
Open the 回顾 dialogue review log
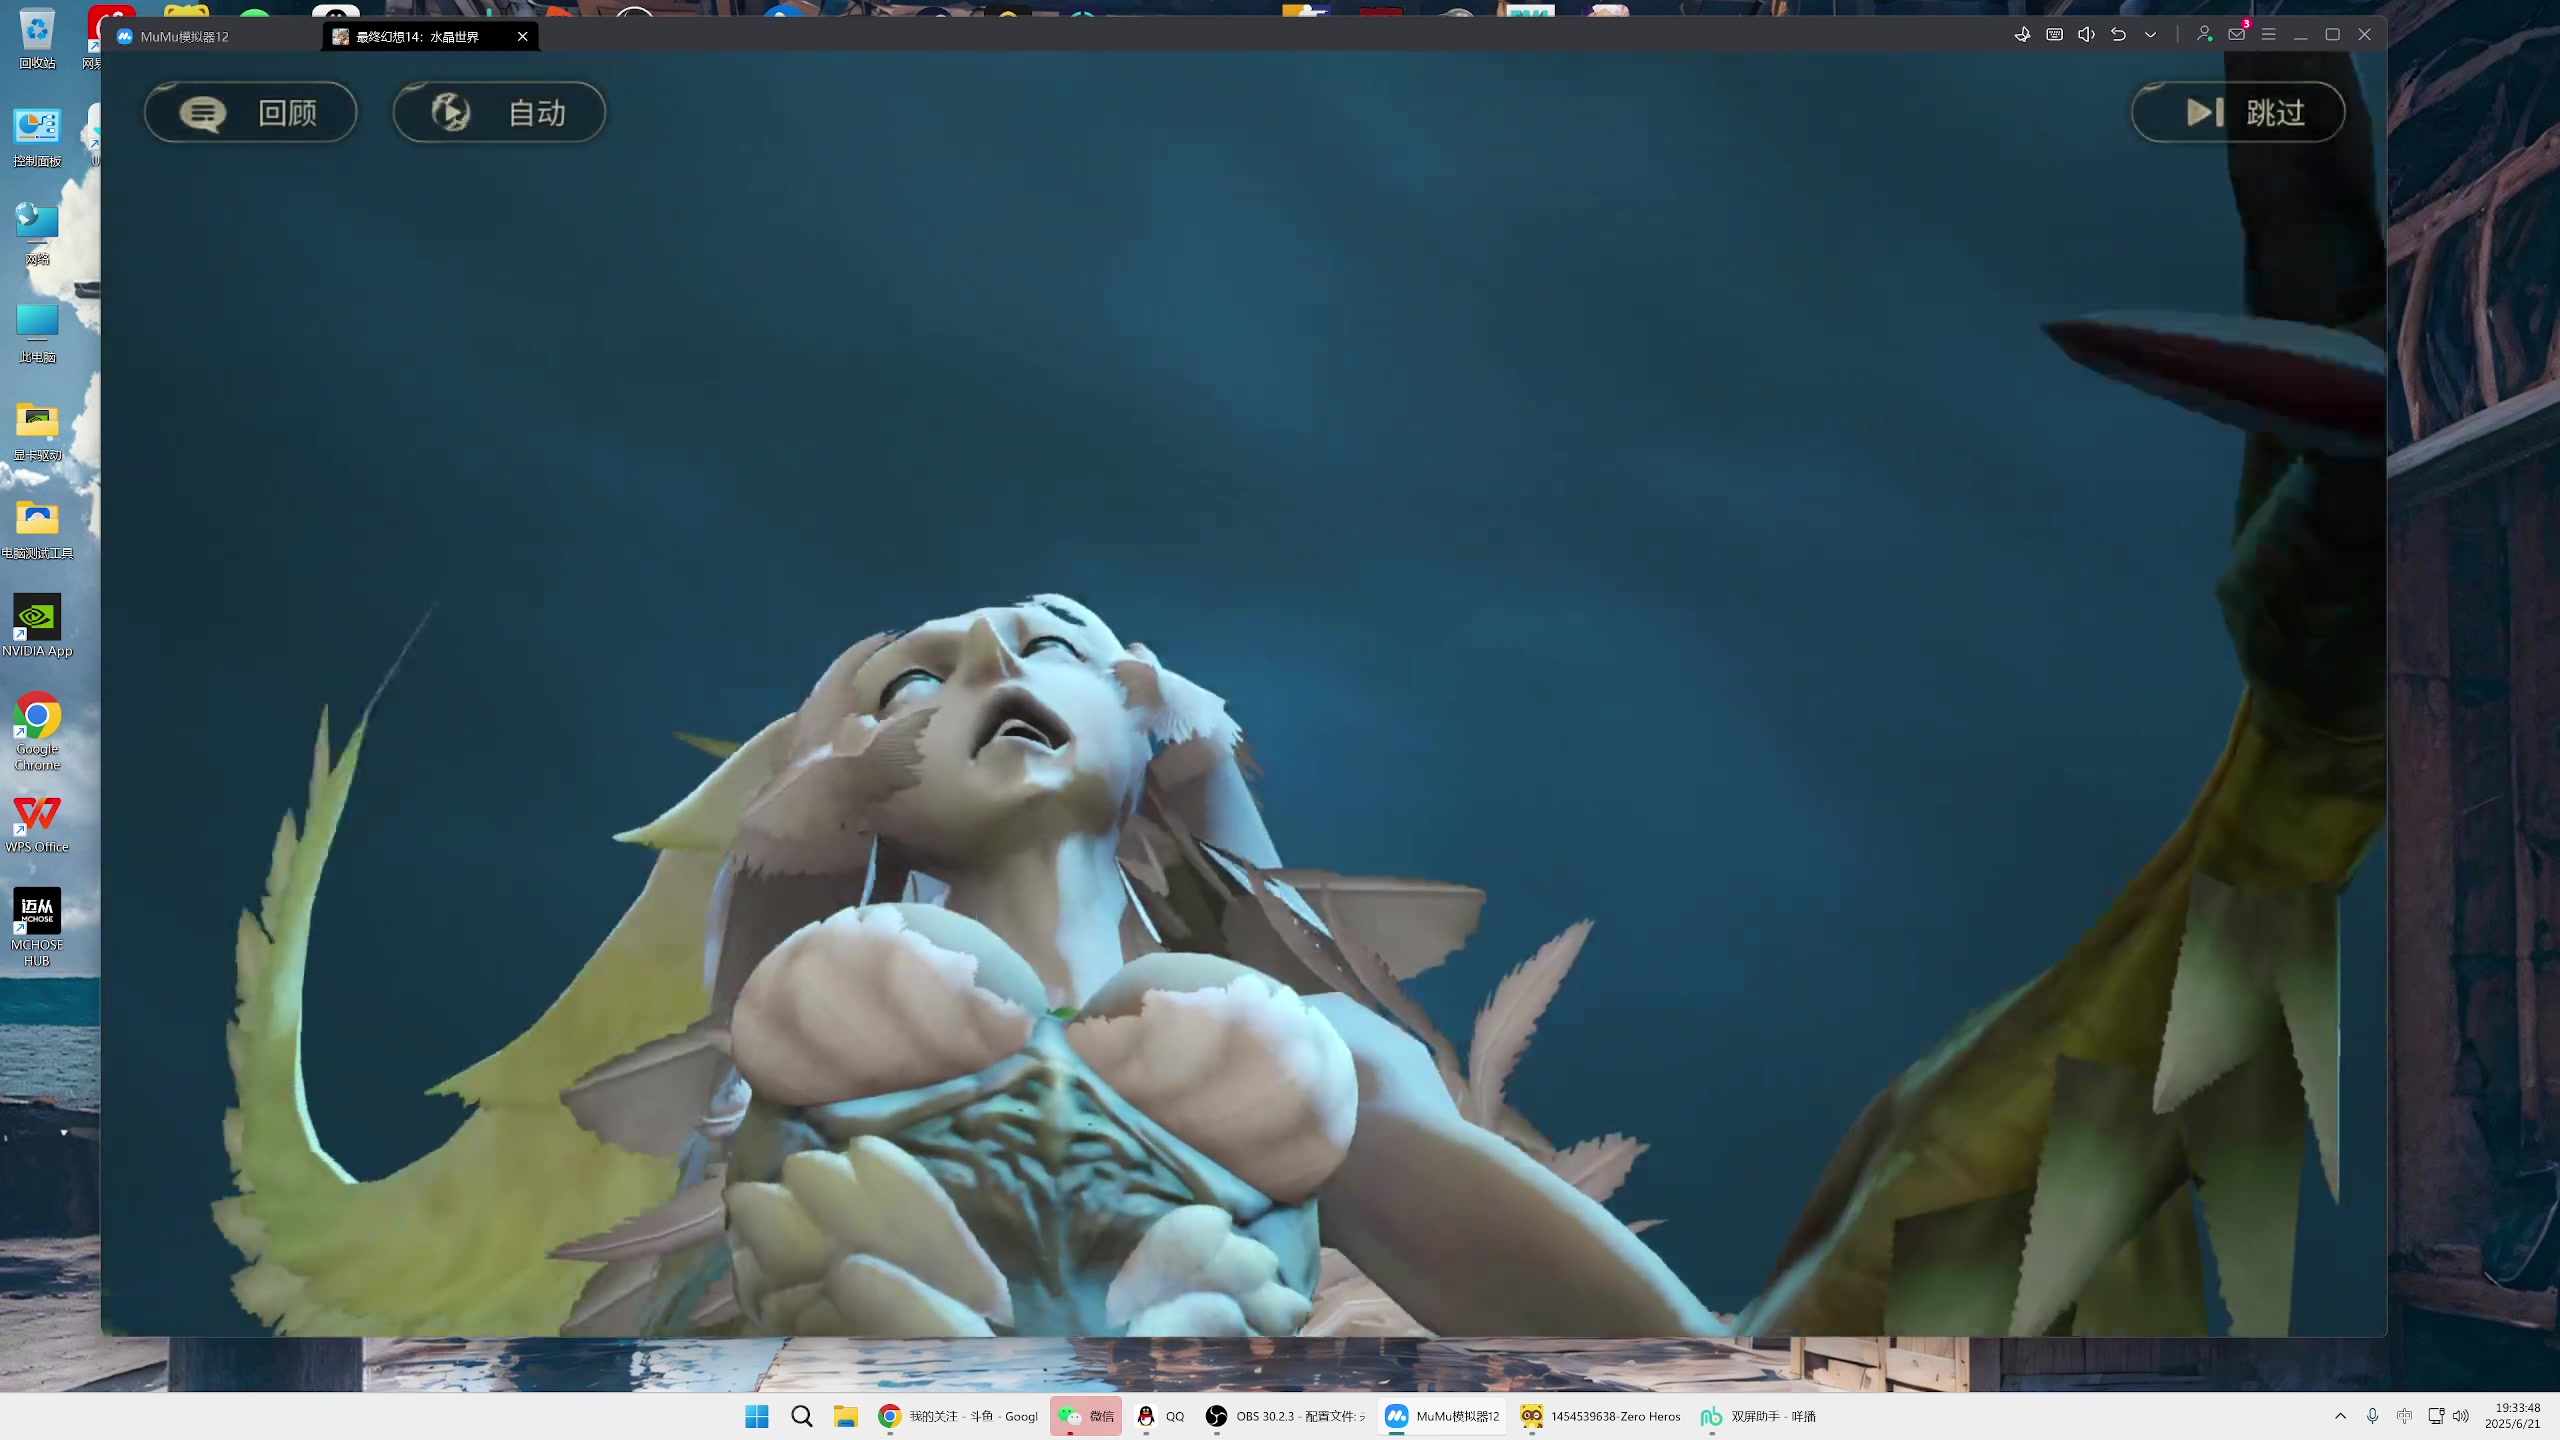[250, 112]
